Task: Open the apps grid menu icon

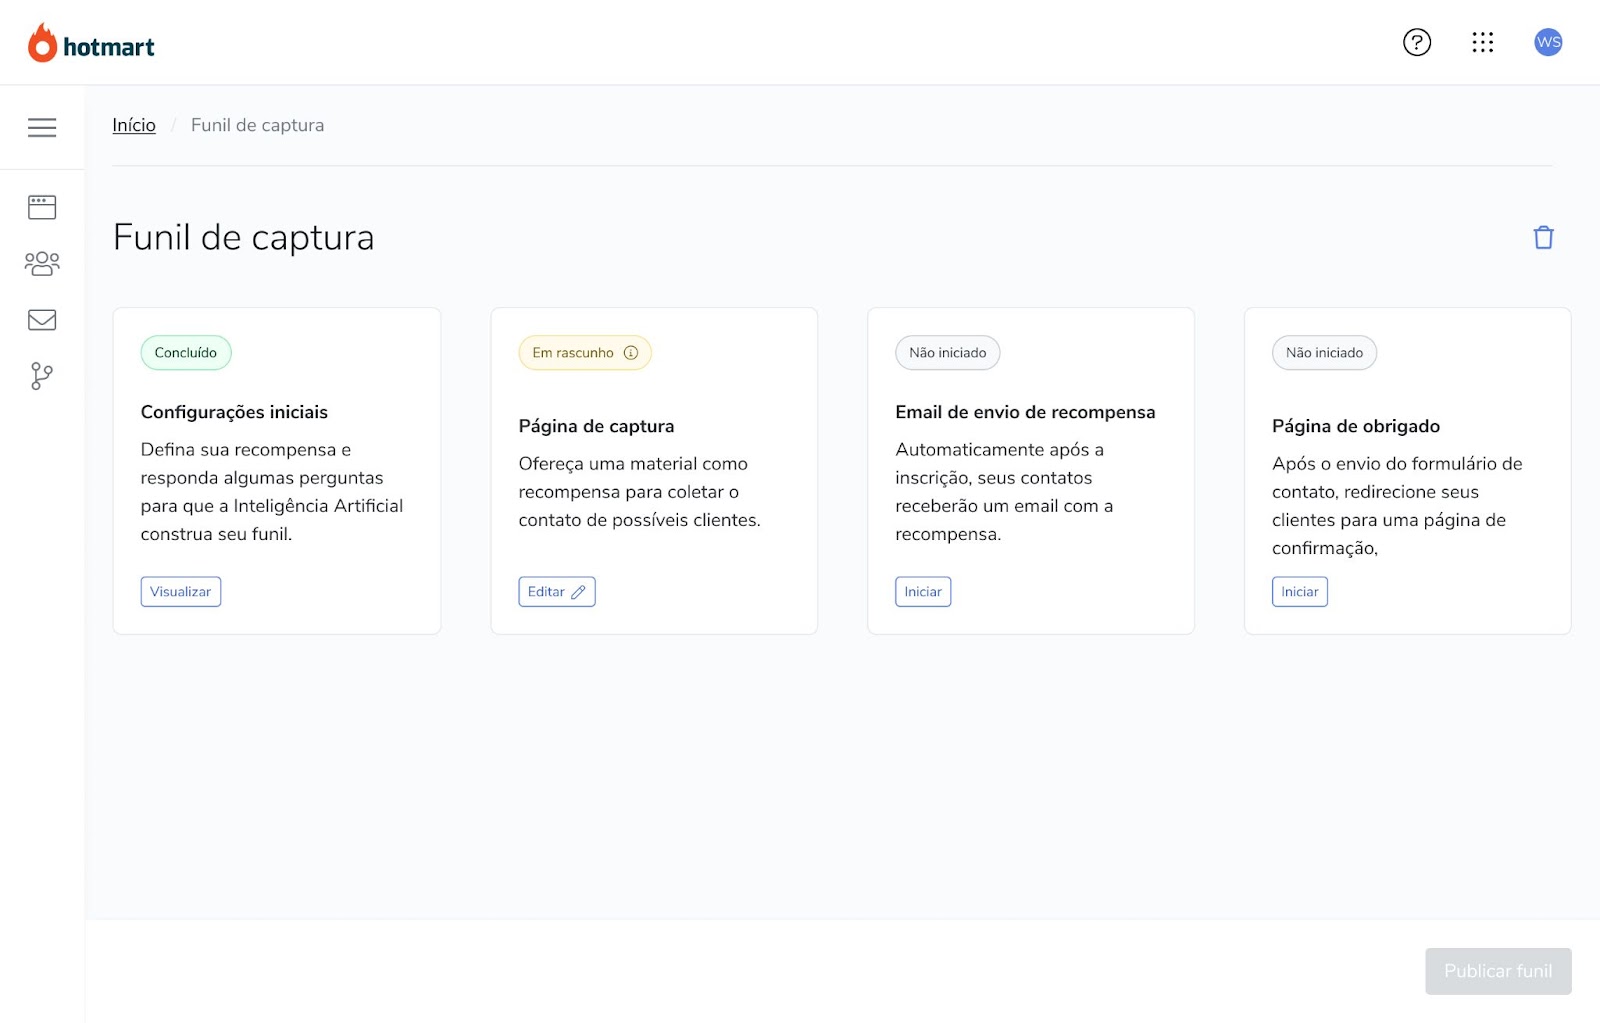Action: coord(1483,42)
